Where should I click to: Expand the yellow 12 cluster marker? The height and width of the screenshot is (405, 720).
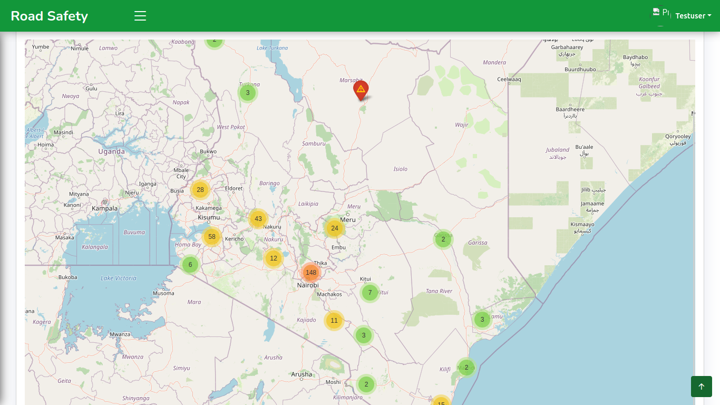(x=273, y=258)
